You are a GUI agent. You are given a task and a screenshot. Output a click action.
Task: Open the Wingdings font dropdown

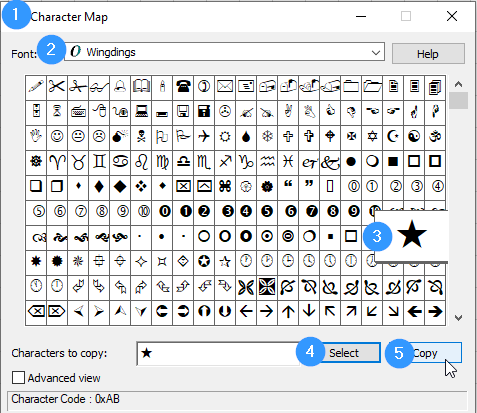(224, 52)
